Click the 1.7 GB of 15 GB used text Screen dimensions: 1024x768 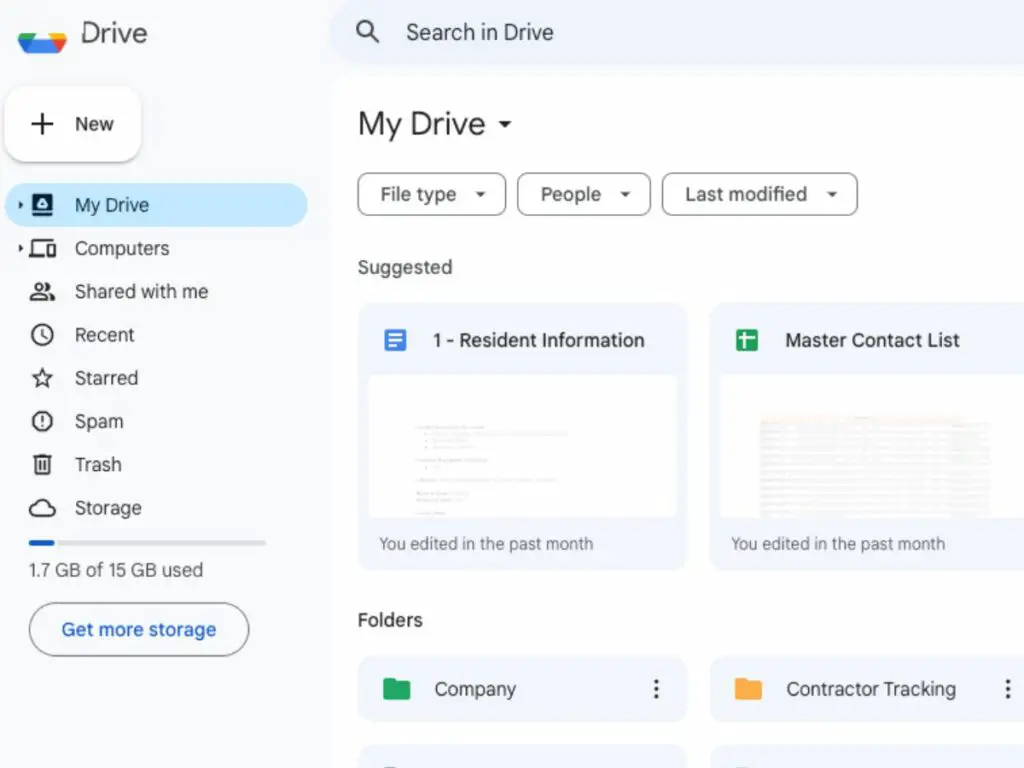[116, 570]
